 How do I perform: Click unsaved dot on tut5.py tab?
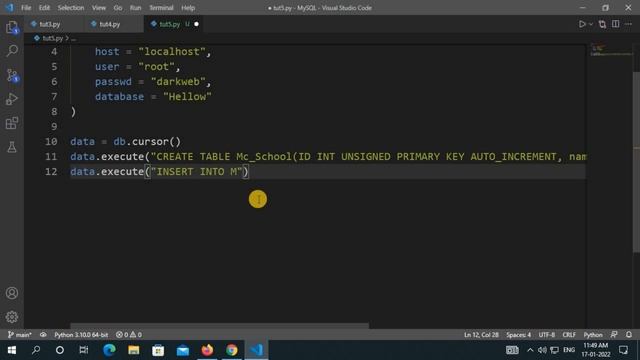pos(196,24)
